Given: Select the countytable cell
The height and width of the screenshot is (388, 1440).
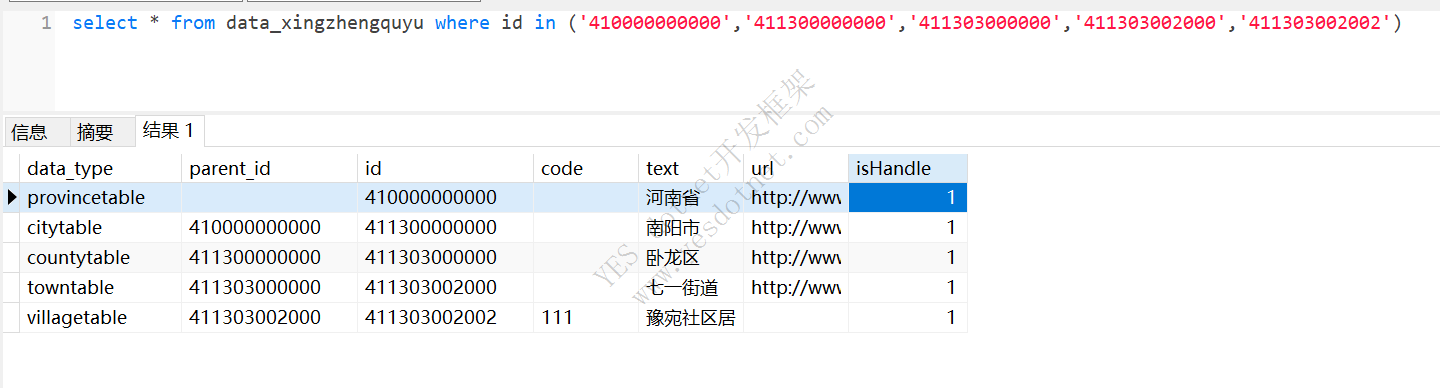Looking at the screenshot, I should click(x=100, y=258).
